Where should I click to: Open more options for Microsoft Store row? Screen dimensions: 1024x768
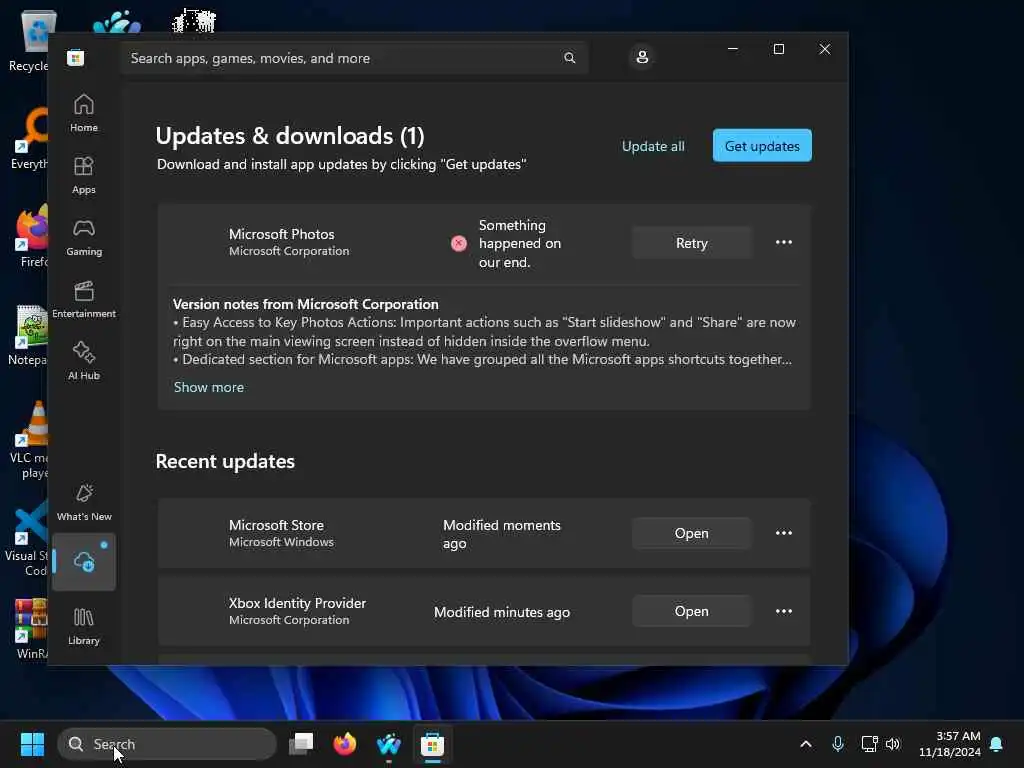click(x=784, y=533)
